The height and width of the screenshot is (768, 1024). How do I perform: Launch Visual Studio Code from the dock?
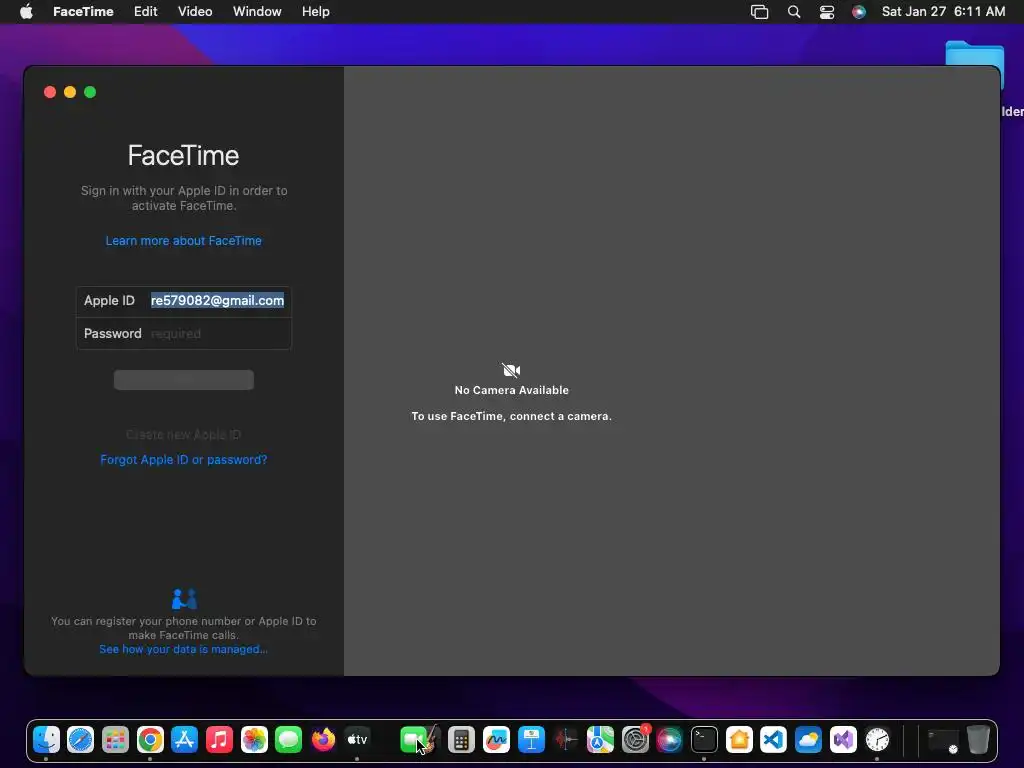point(774,740)
